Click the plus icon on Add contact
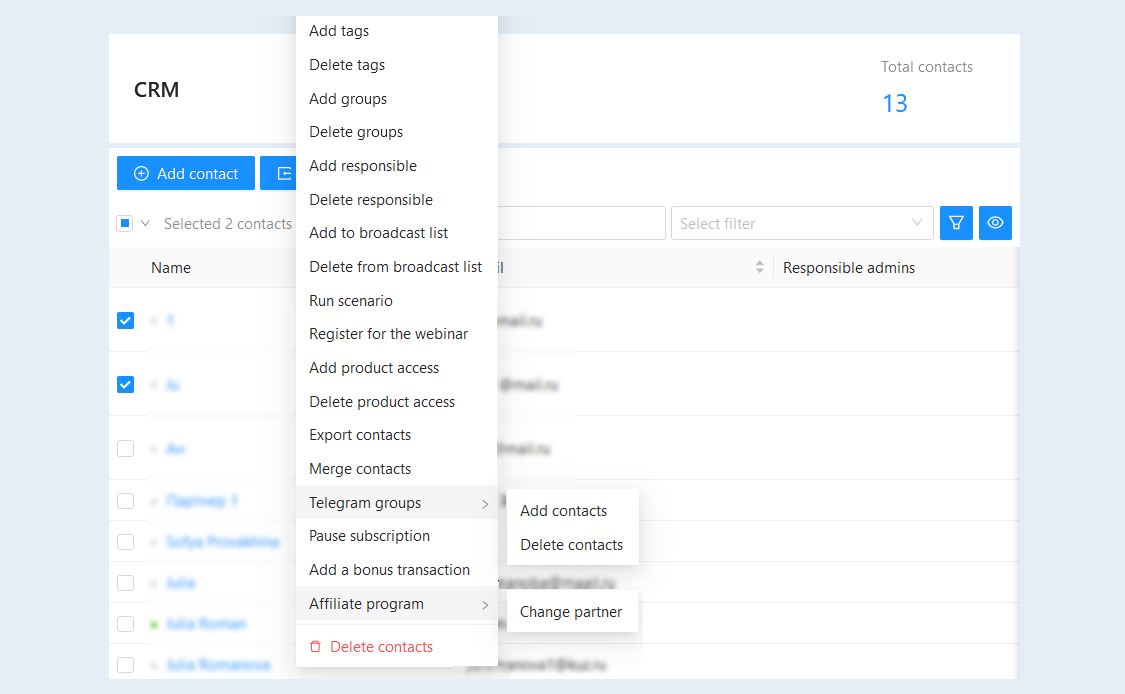 click(141, 174)
